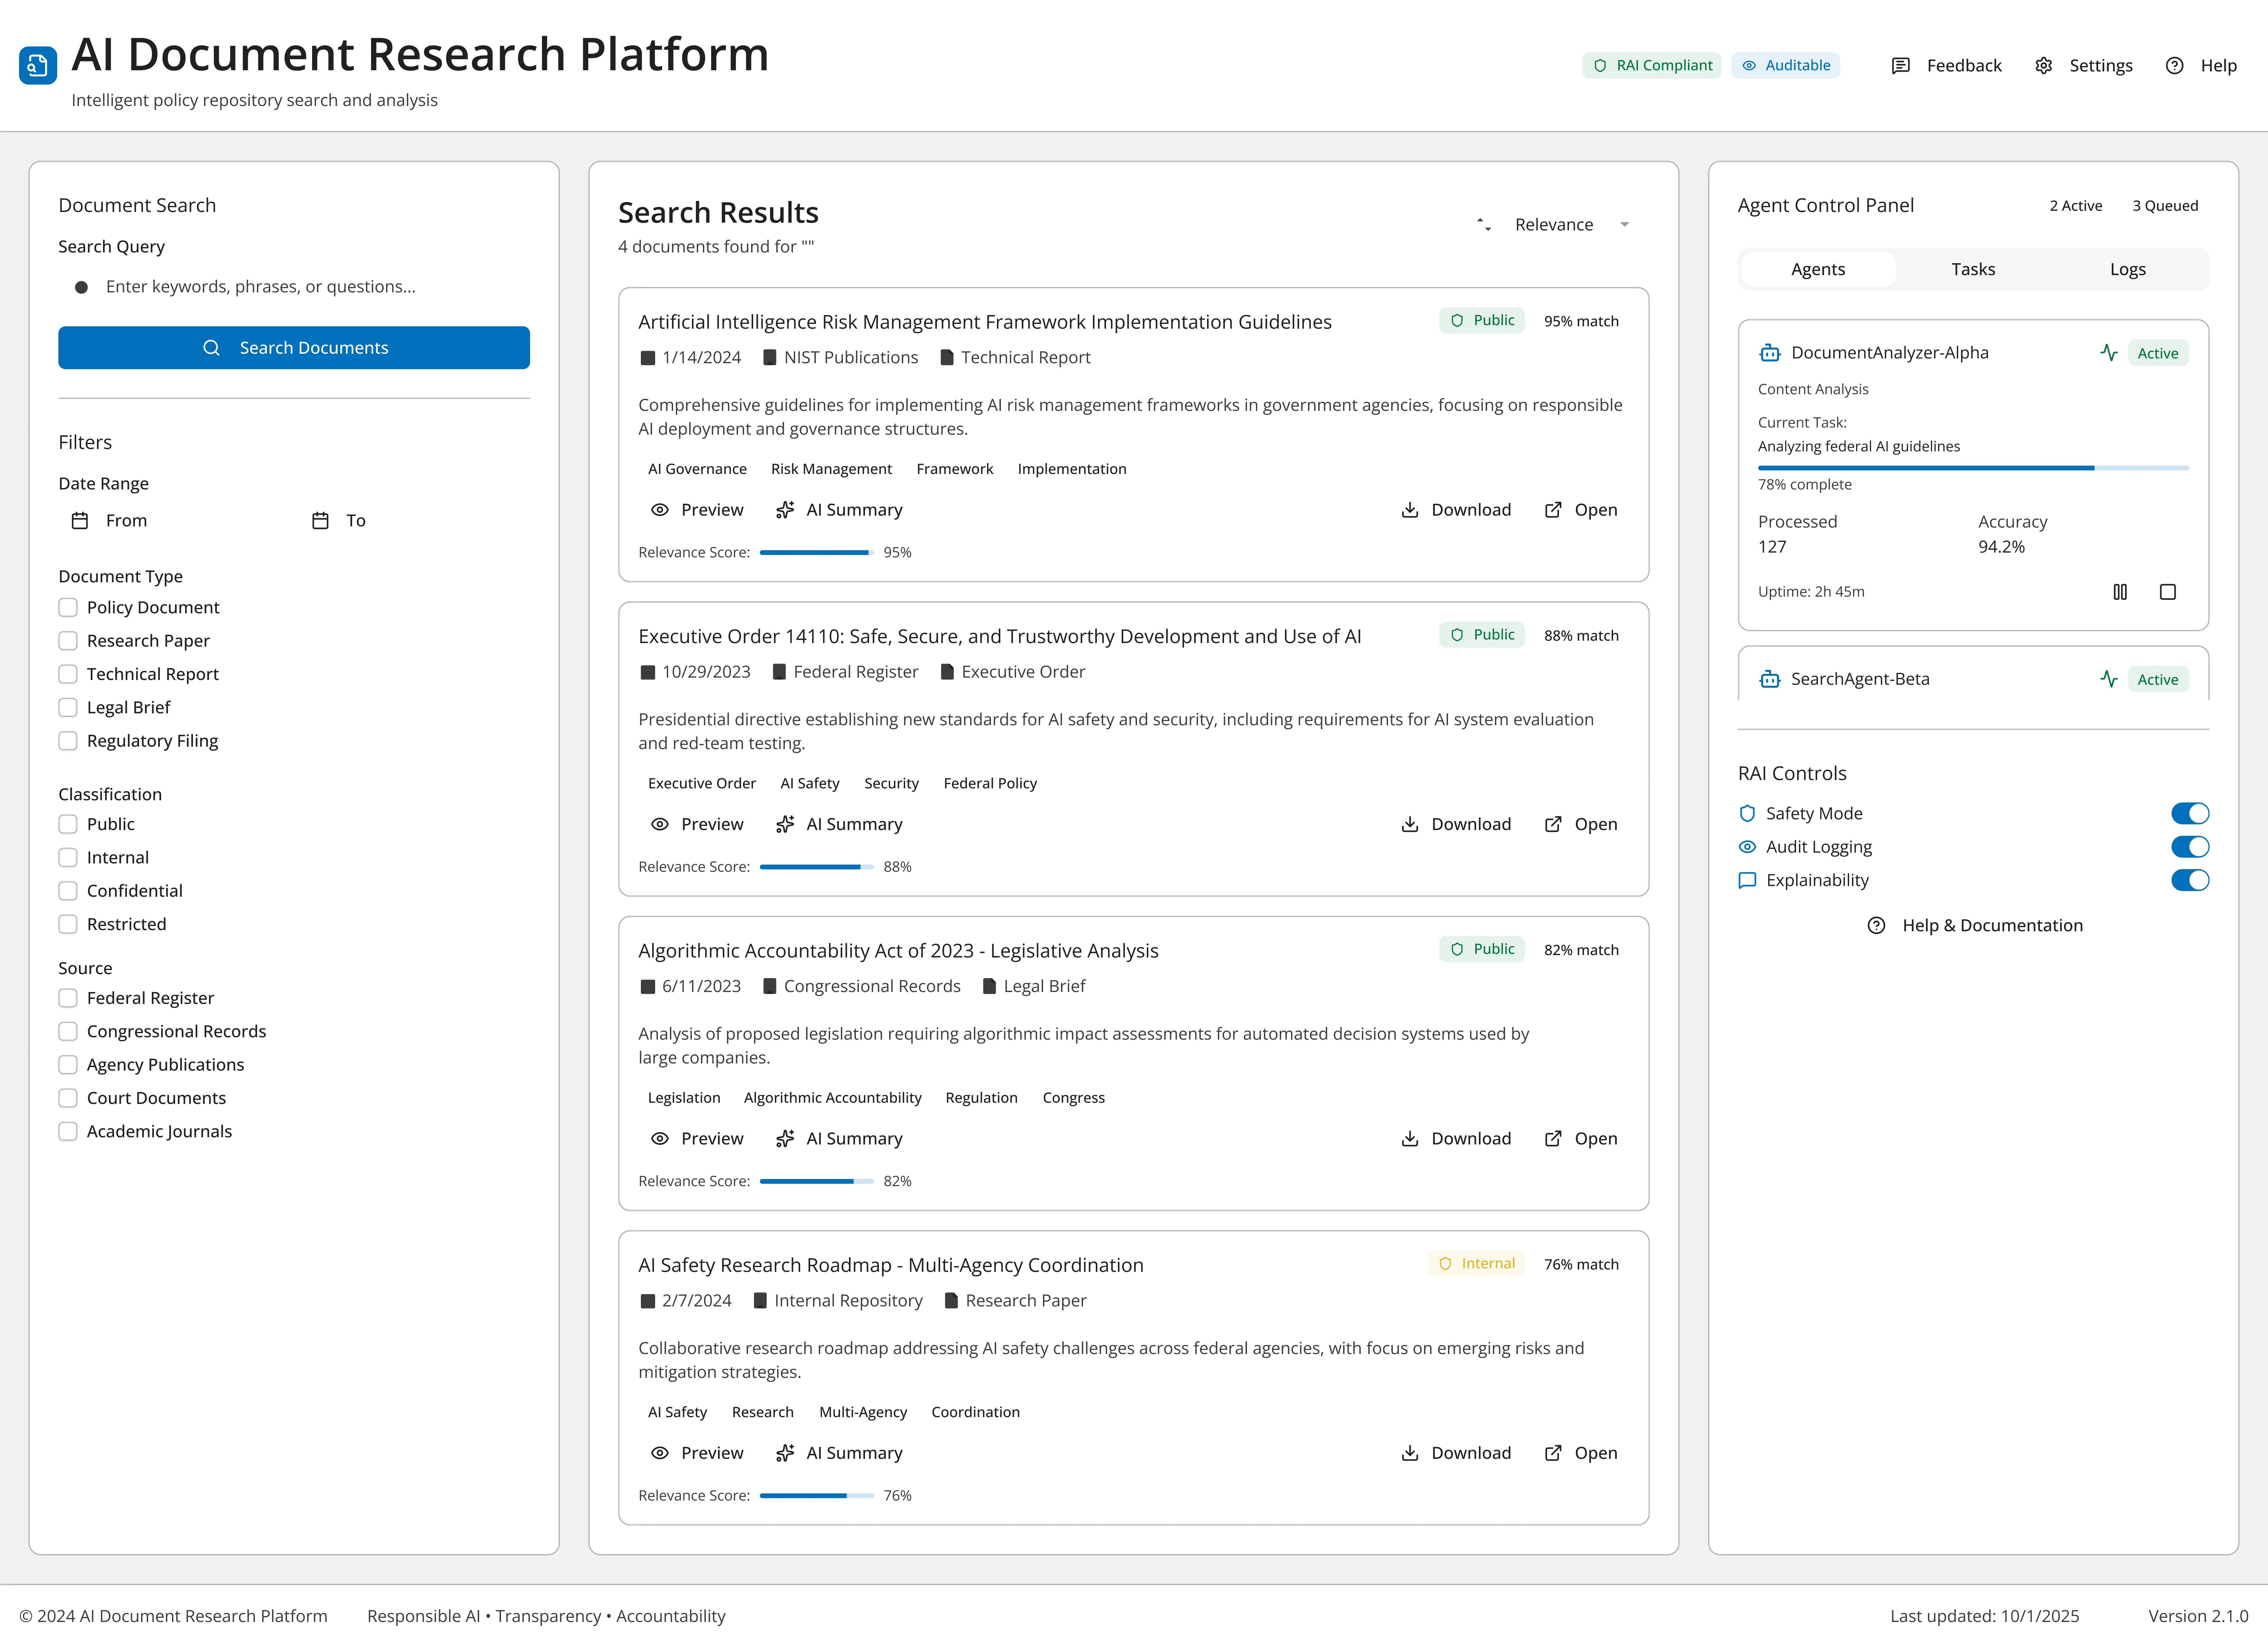Click the 3 Queued status badge
This screenshot has width=2268, height=1647.
coord(2165,206)
